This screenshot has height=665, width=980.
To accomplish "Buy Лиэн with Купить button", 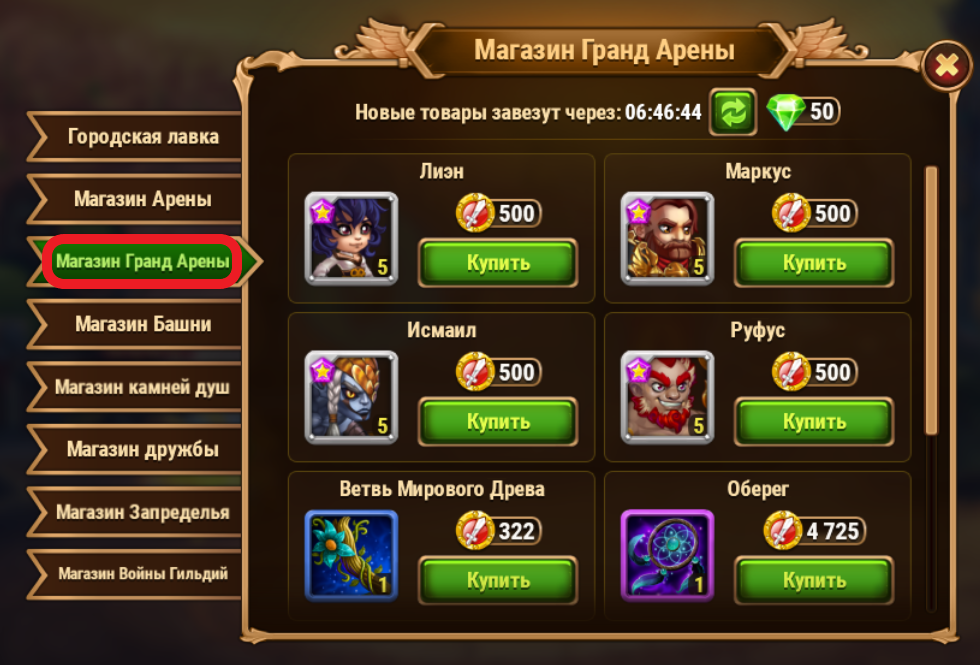I will 498,263.
